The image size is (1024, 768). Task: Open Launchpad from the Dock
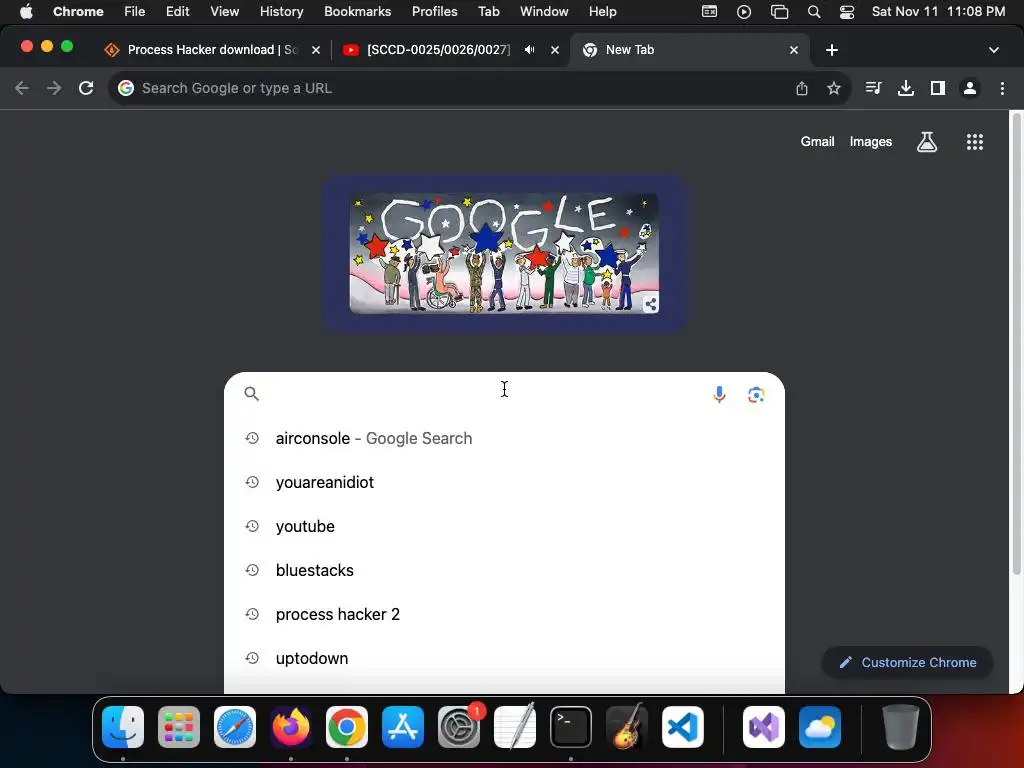point(179,727)
